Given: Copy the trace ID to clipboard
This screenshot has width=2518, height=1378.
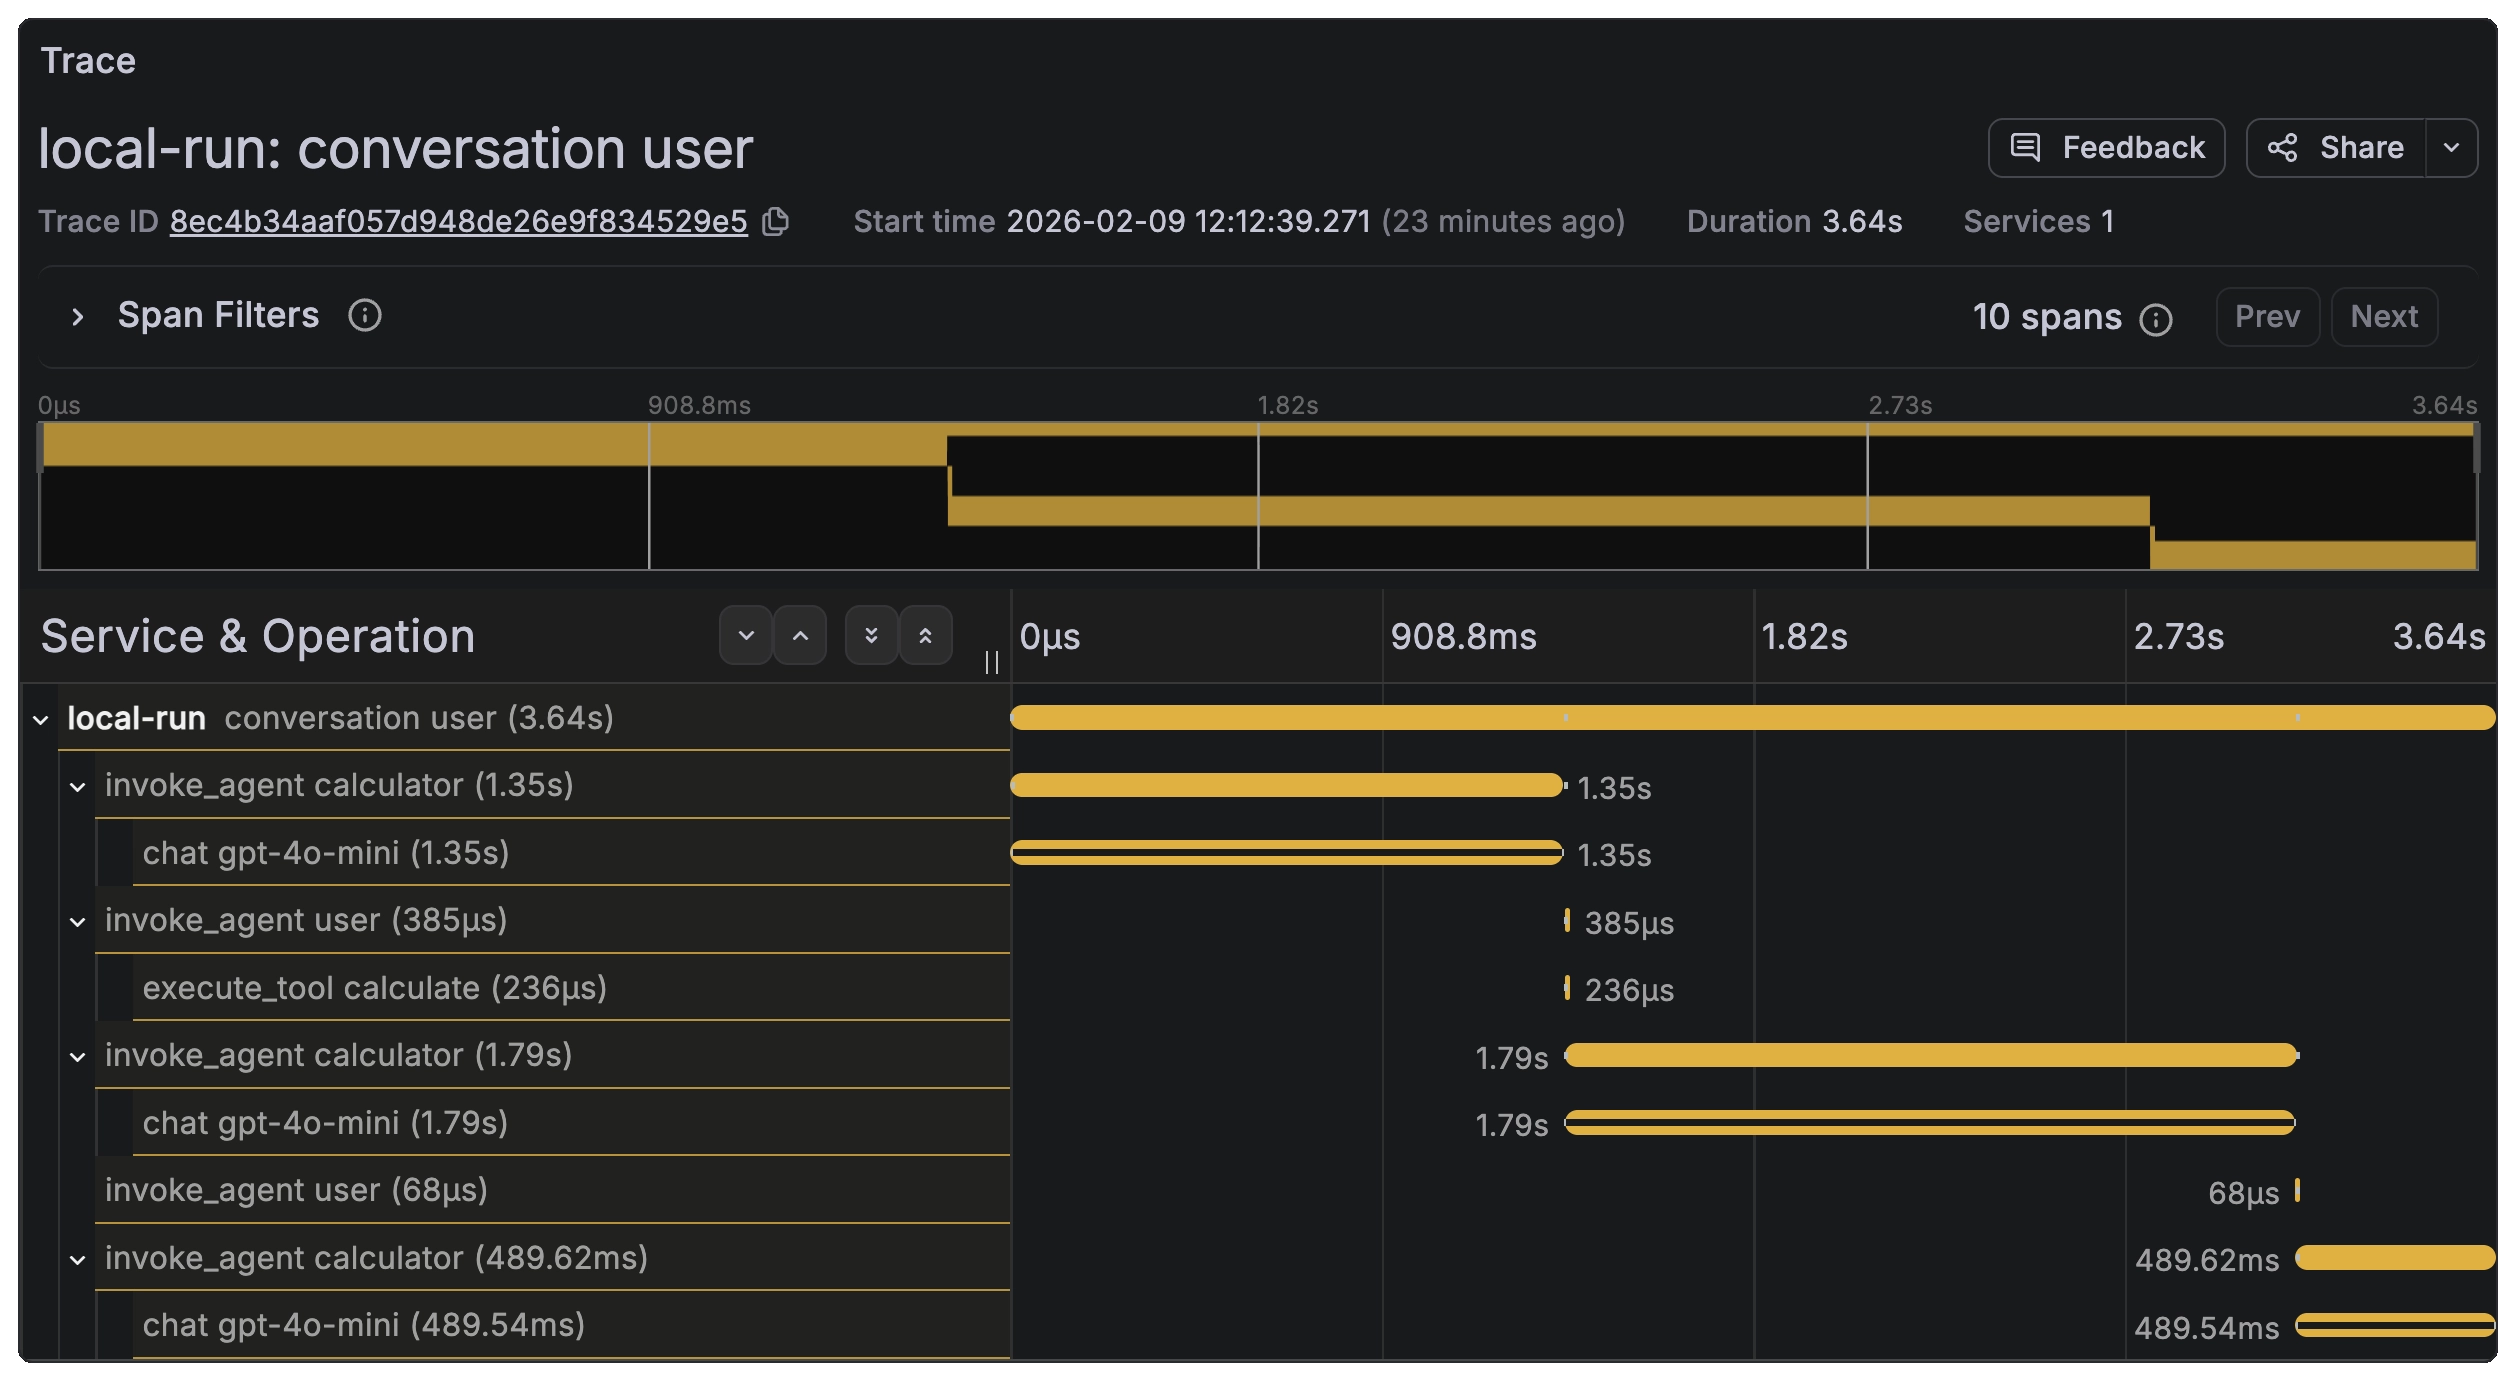Looking at the screenshot, I should (x=776, y=221).
